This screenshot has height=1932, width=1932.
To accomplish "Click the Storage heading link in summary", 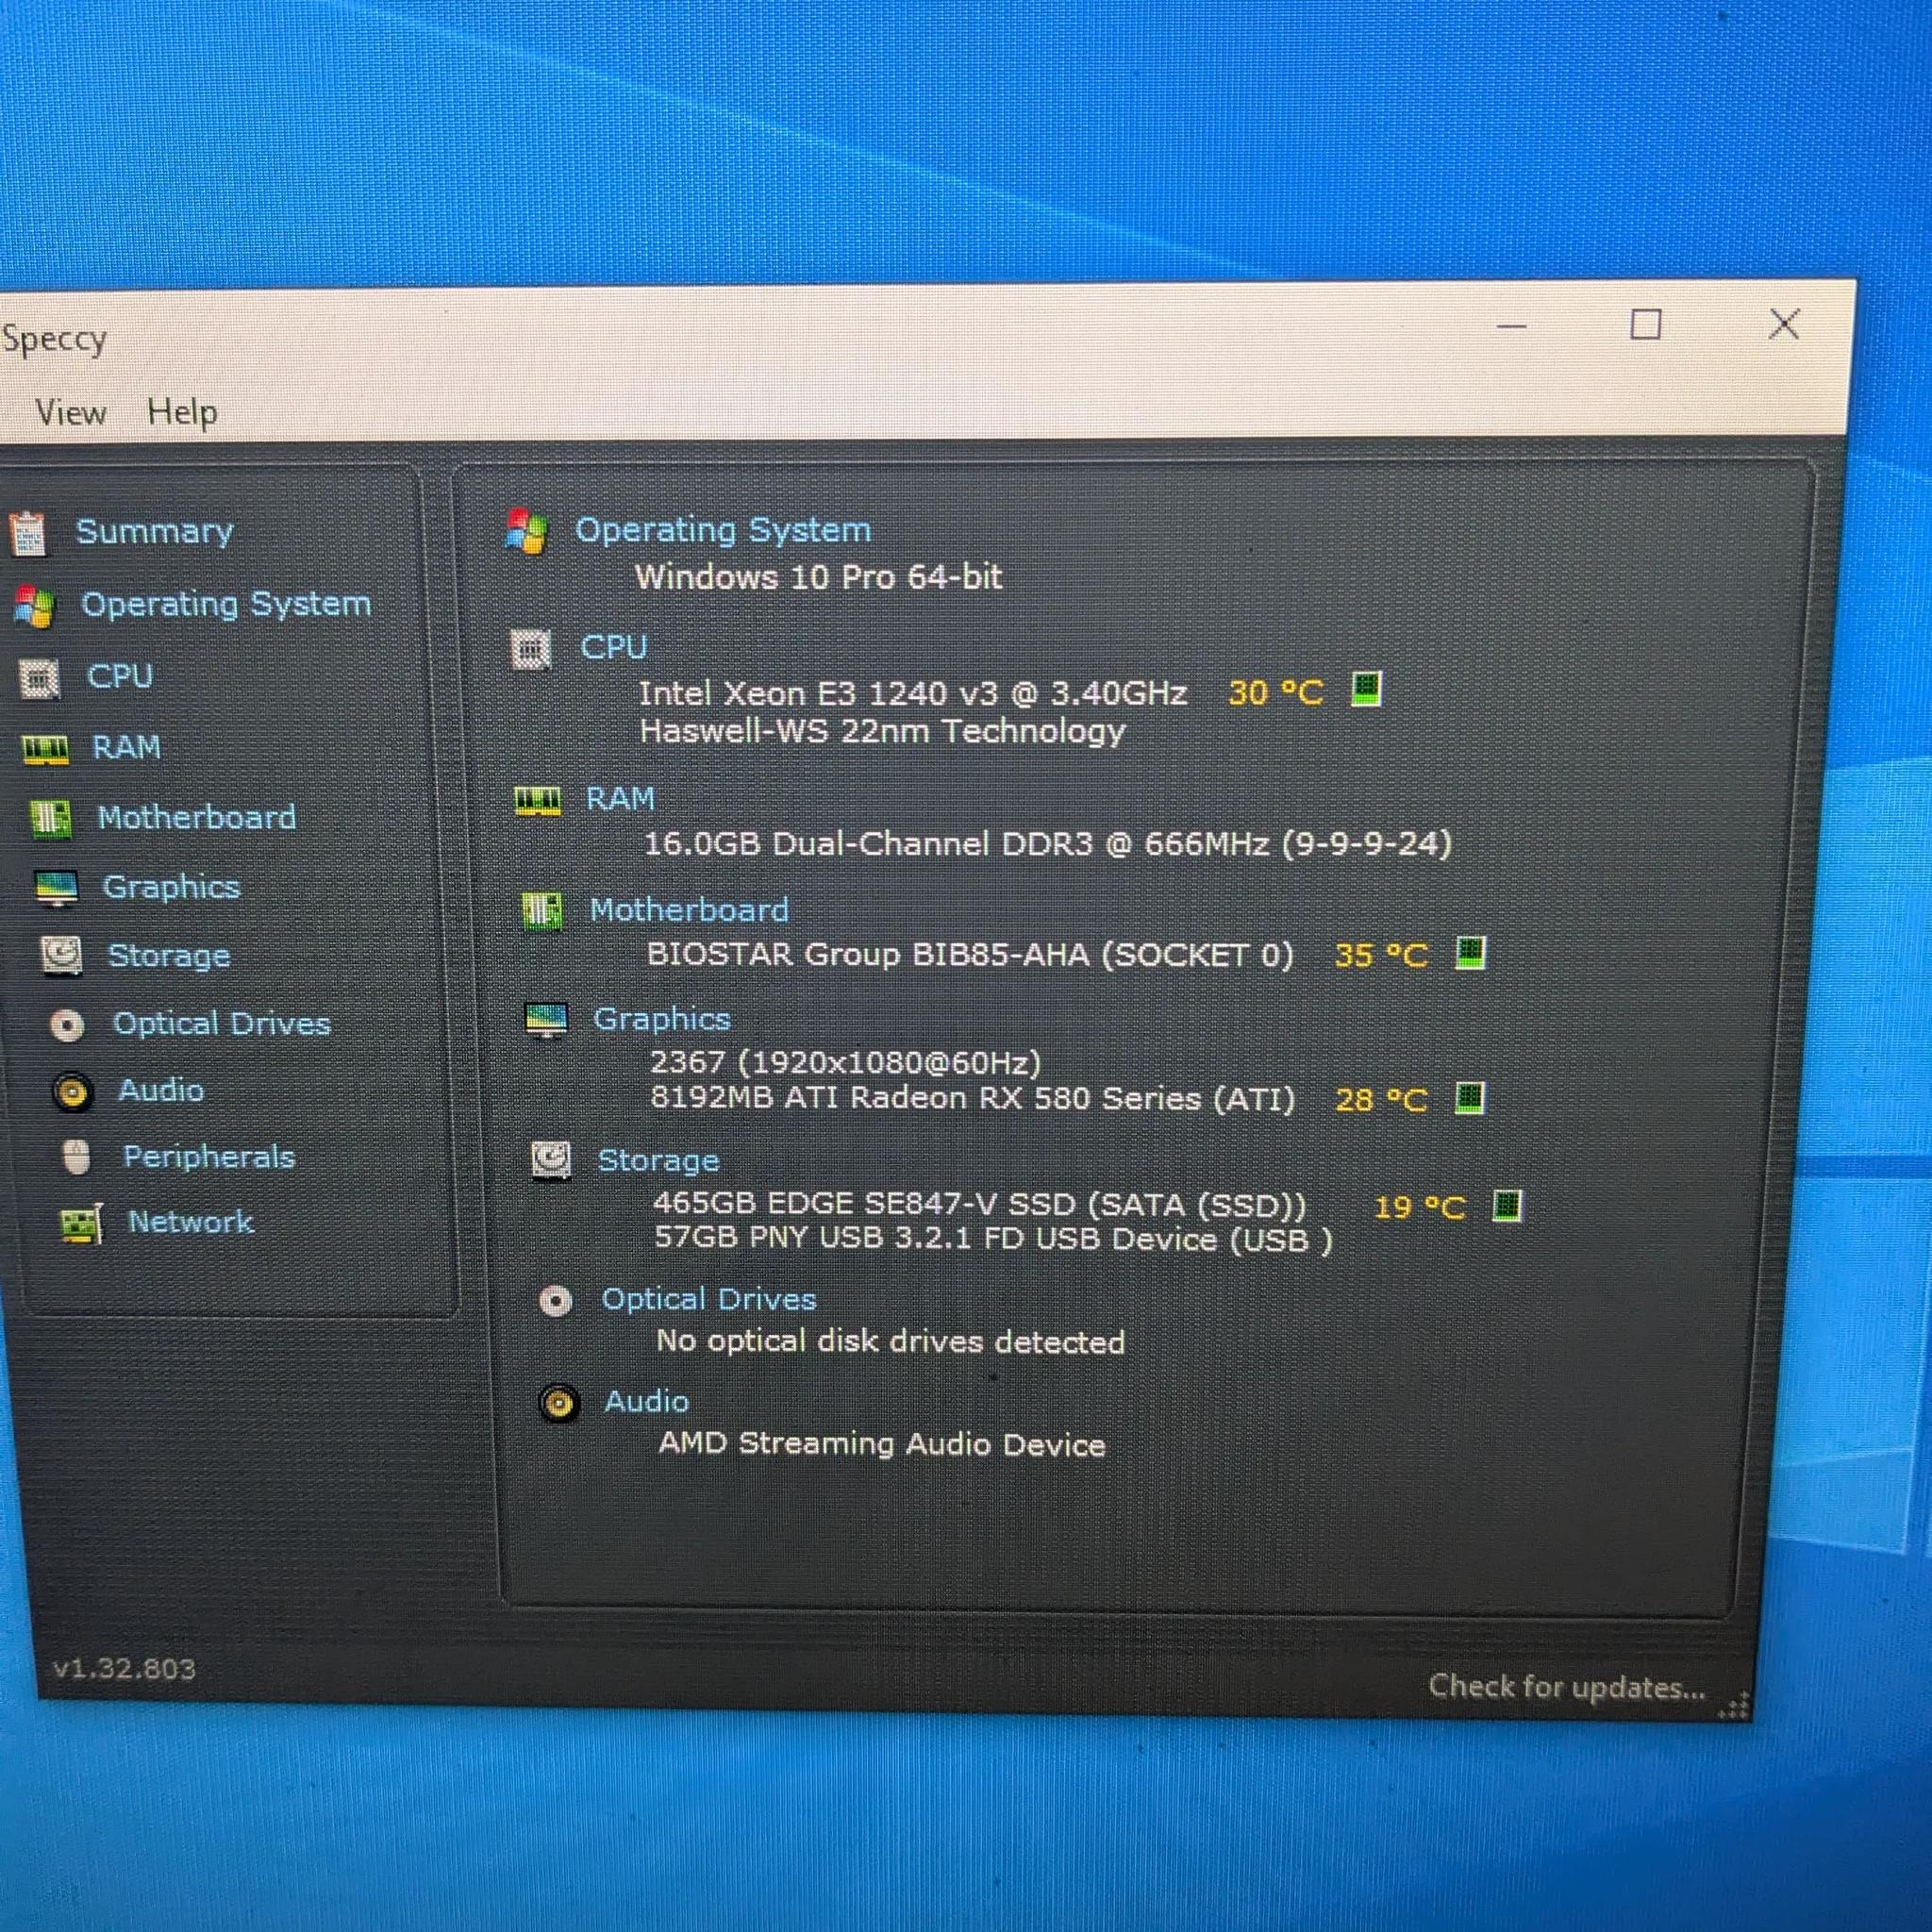I will (659, 1161).
